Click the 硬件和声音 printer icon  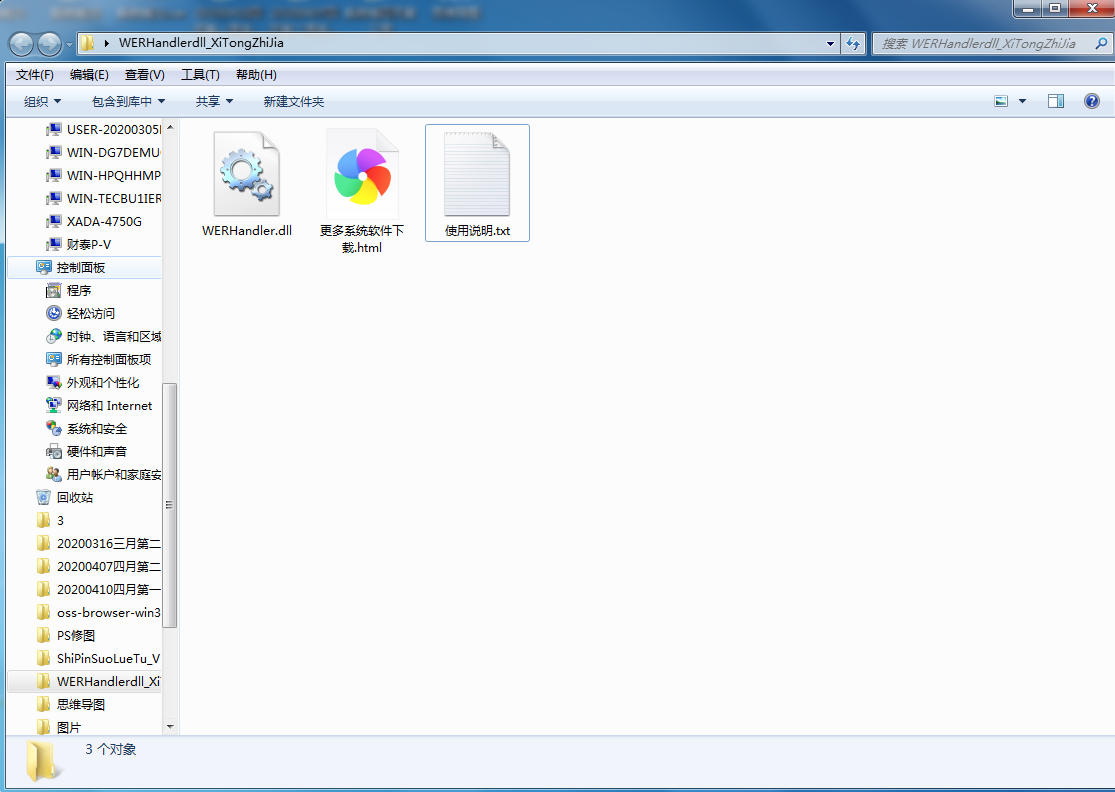pos(53,451)
